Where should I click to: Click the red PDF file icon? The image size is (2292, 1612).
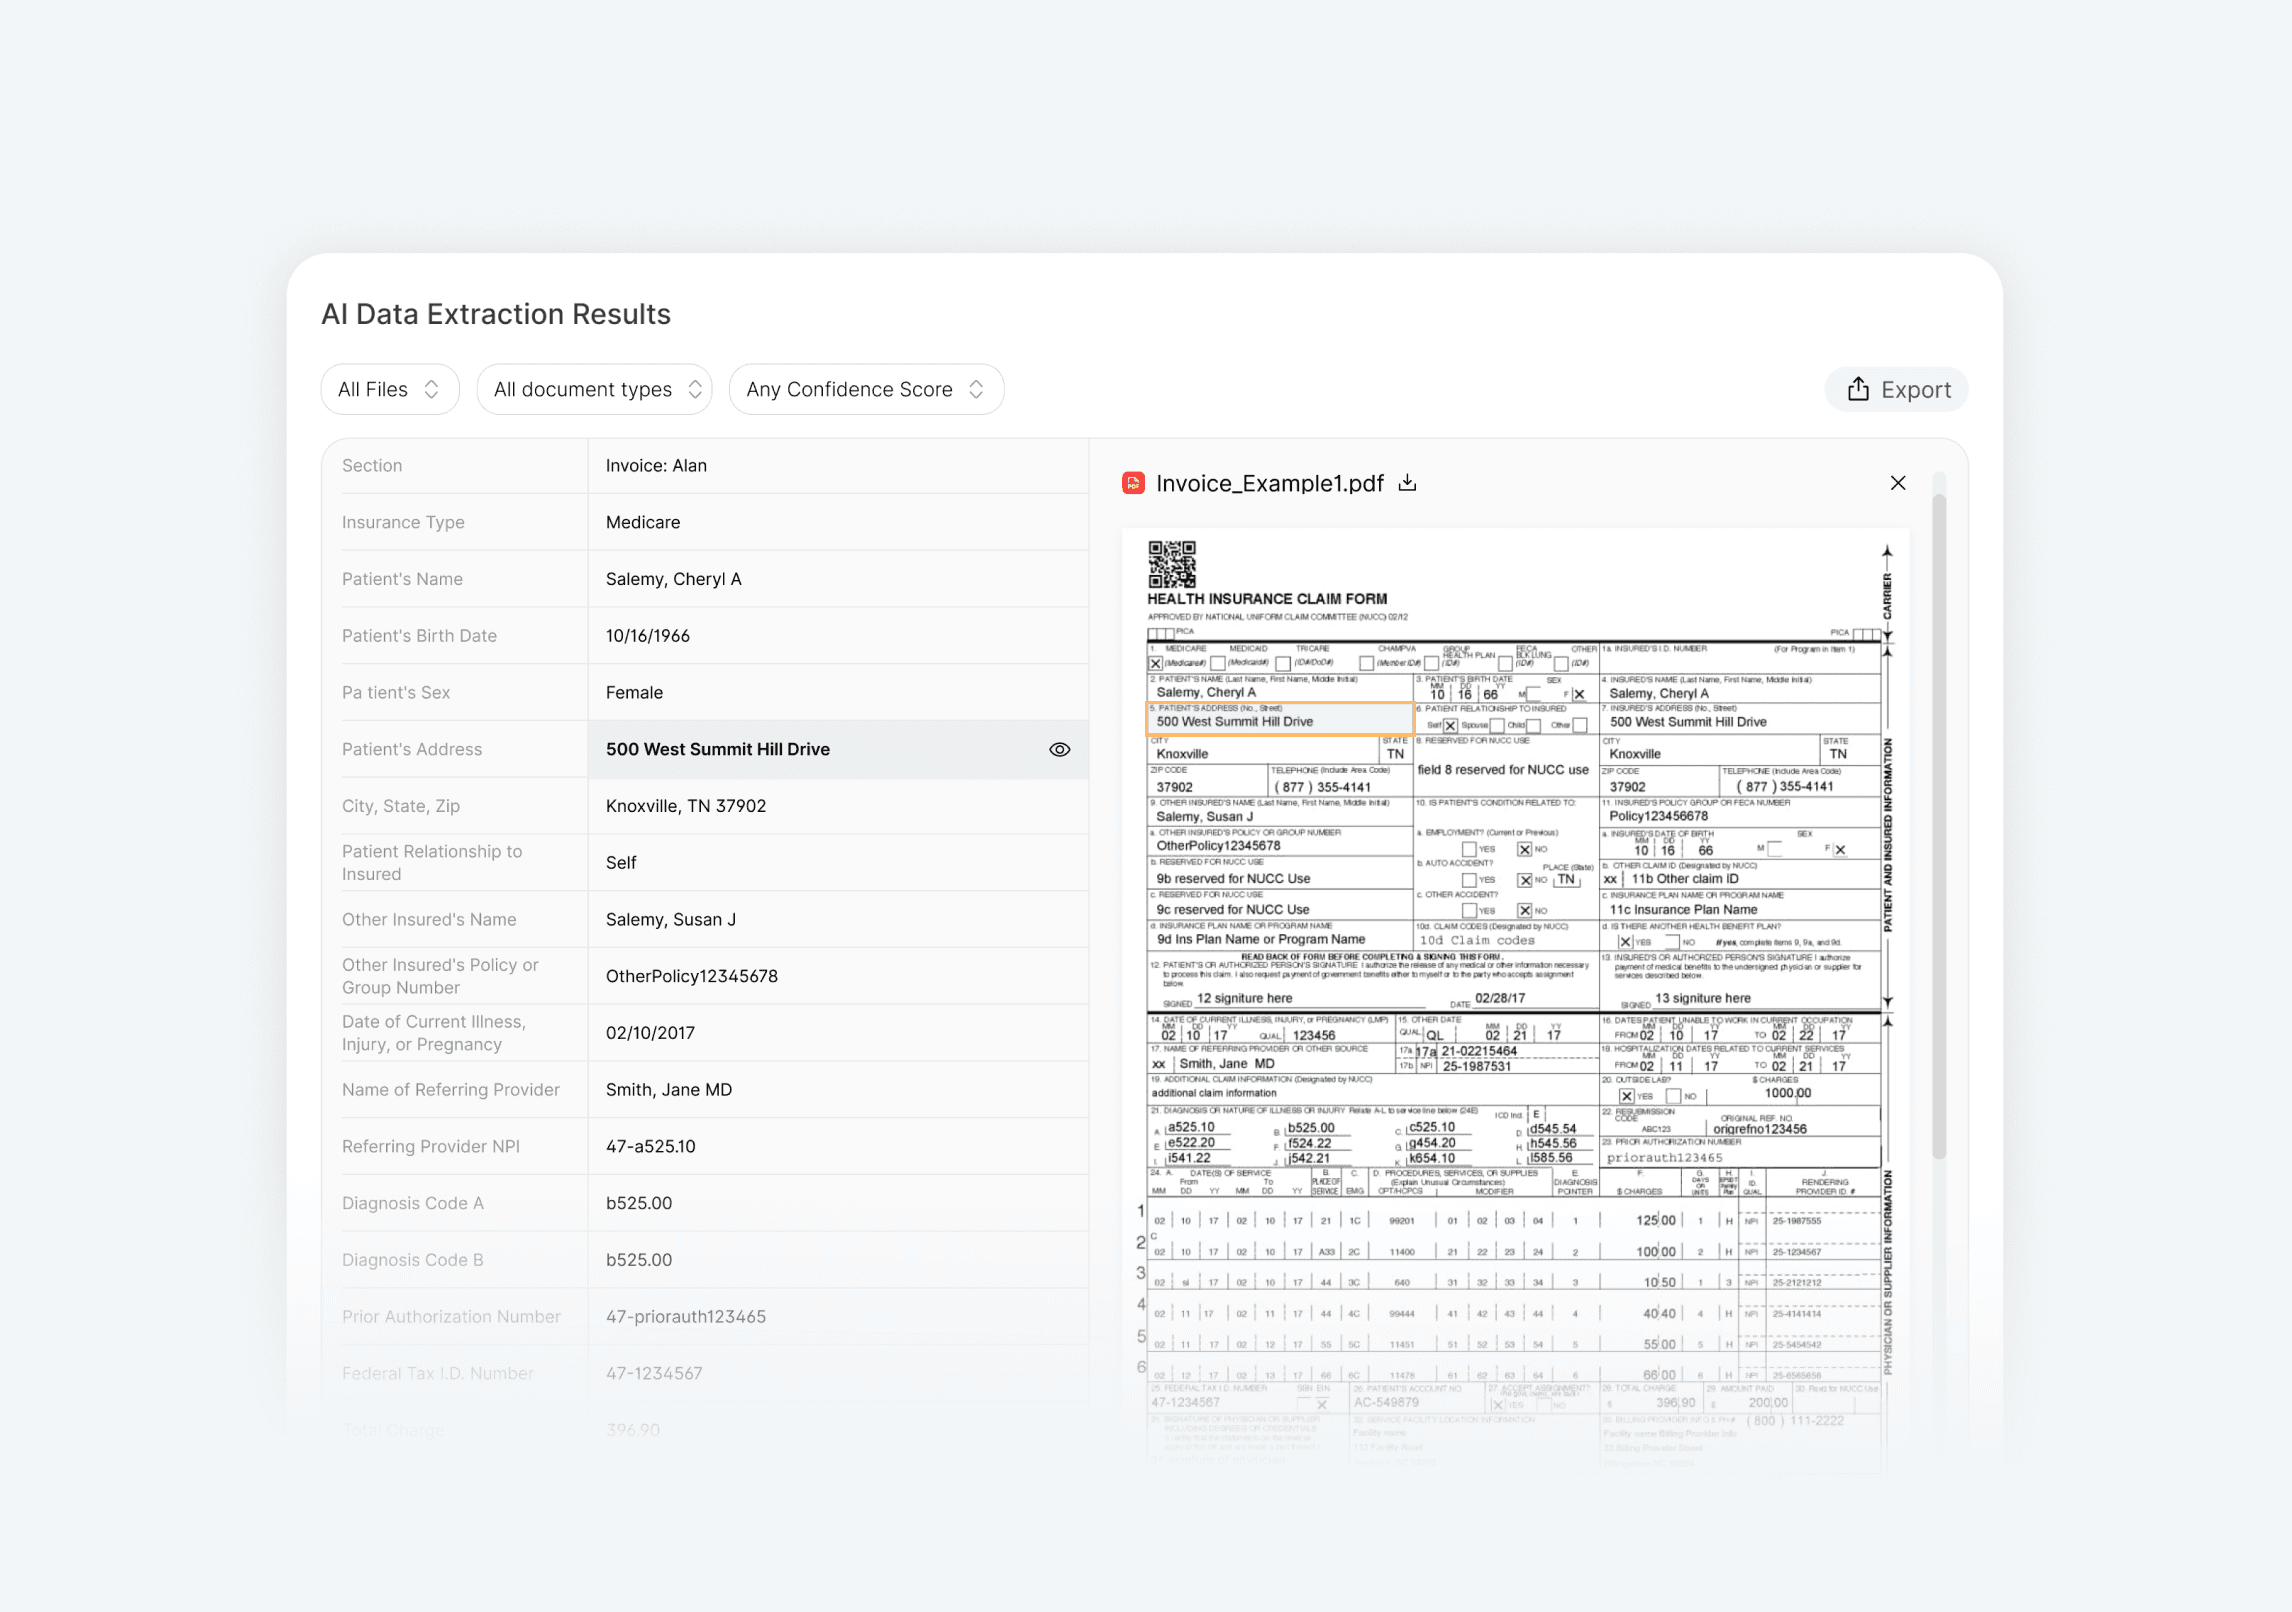click(1133, 483)
